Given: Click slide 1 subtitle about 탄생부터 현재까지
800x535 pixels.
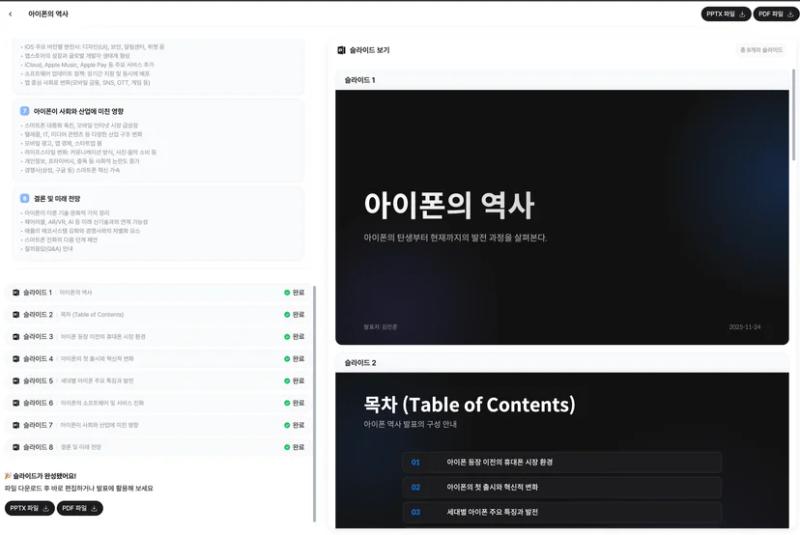Looking at the screenshot, I should click(455, 238).
